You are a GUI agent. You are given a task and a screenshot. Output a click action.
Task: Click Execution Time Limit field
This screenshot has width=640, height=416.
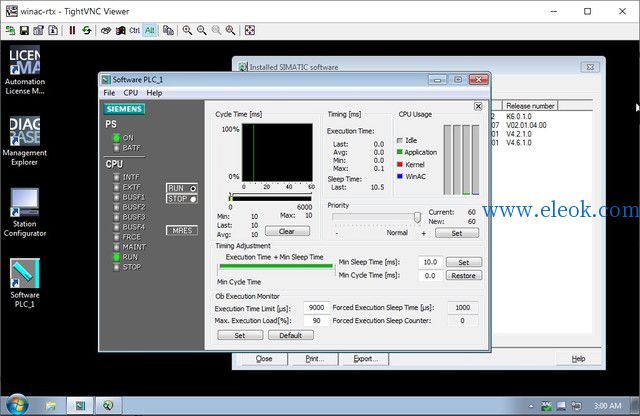317,307
